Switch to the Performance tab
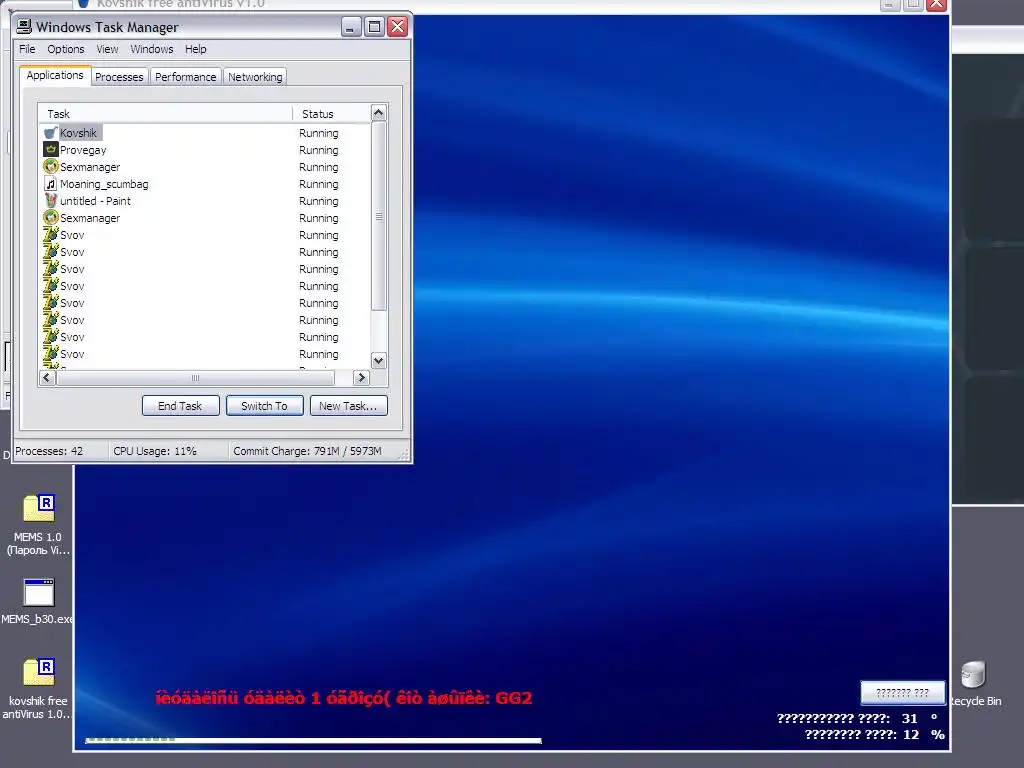Screen dimensions: 1024x768 pos(185,76)
